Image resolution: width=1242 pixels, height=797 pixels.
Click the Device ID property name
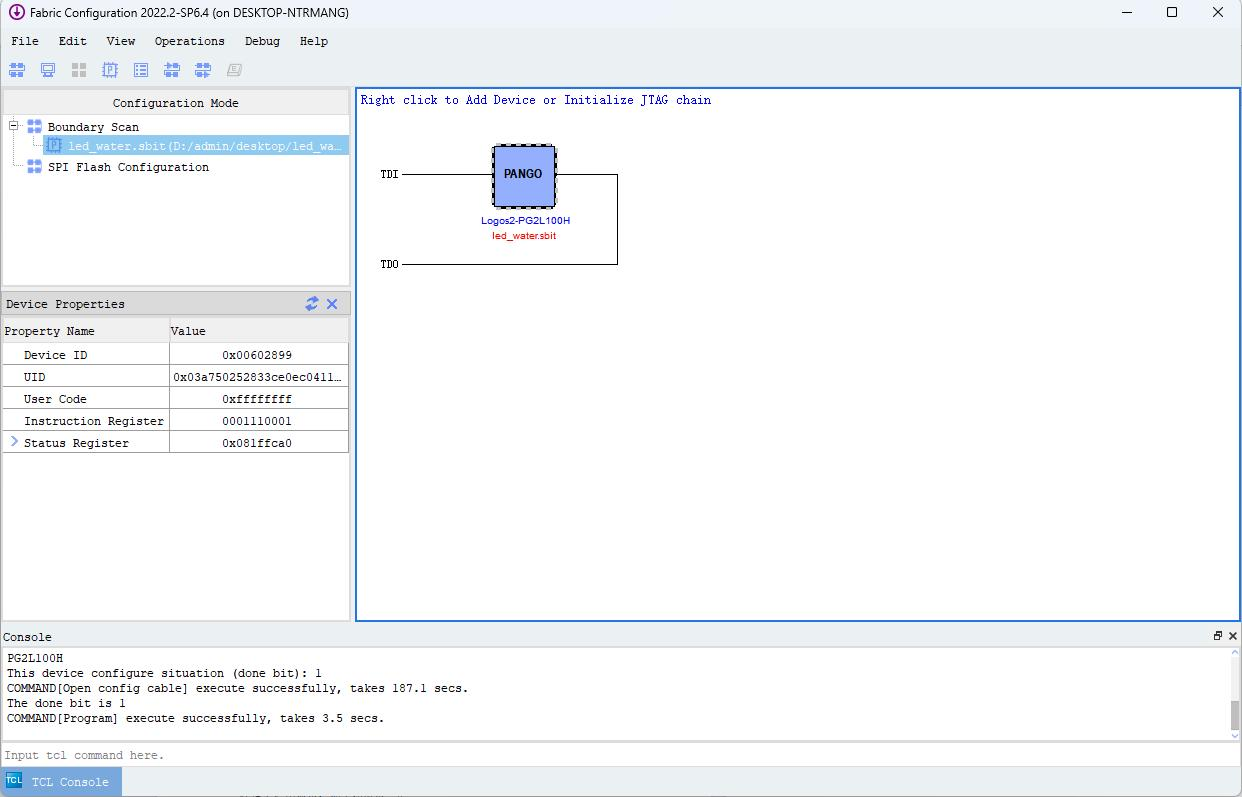pyautogui.click(x=56, y=355)
